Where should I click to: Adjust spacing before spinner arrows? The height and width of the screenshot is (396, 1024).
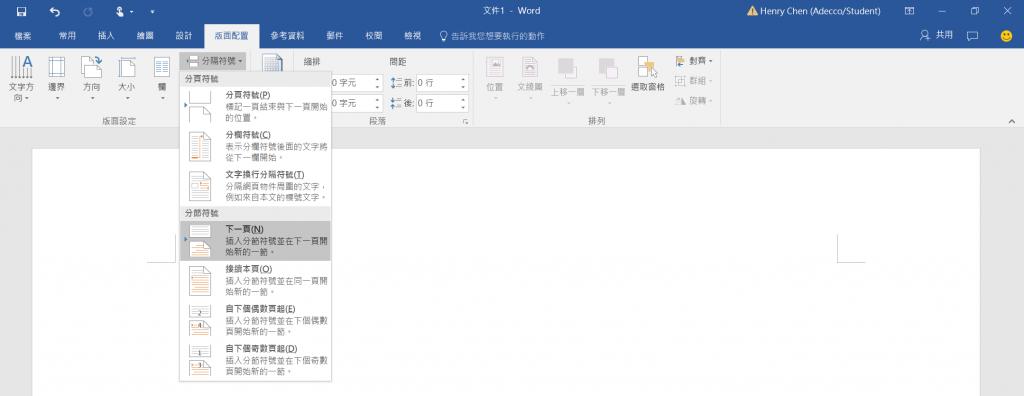(464, 83)
